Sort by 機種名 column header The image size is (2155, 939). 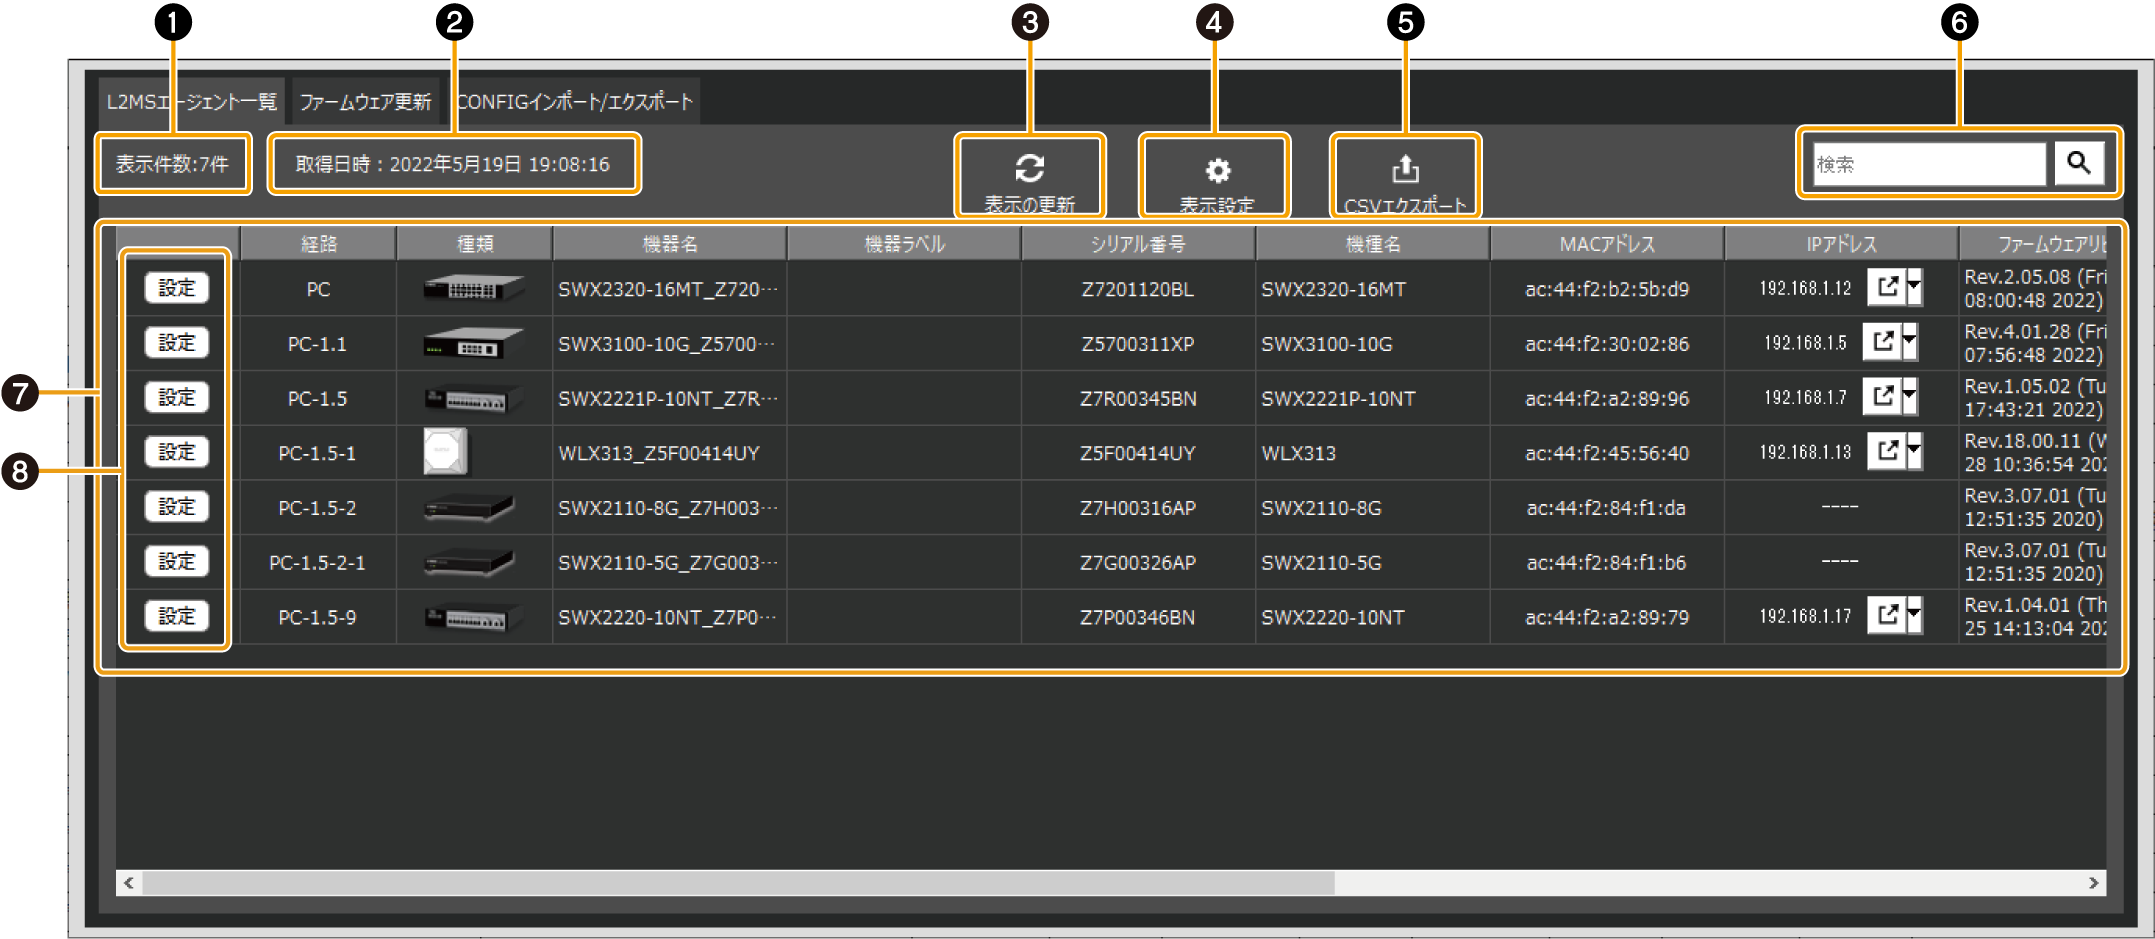[1372, 244]
